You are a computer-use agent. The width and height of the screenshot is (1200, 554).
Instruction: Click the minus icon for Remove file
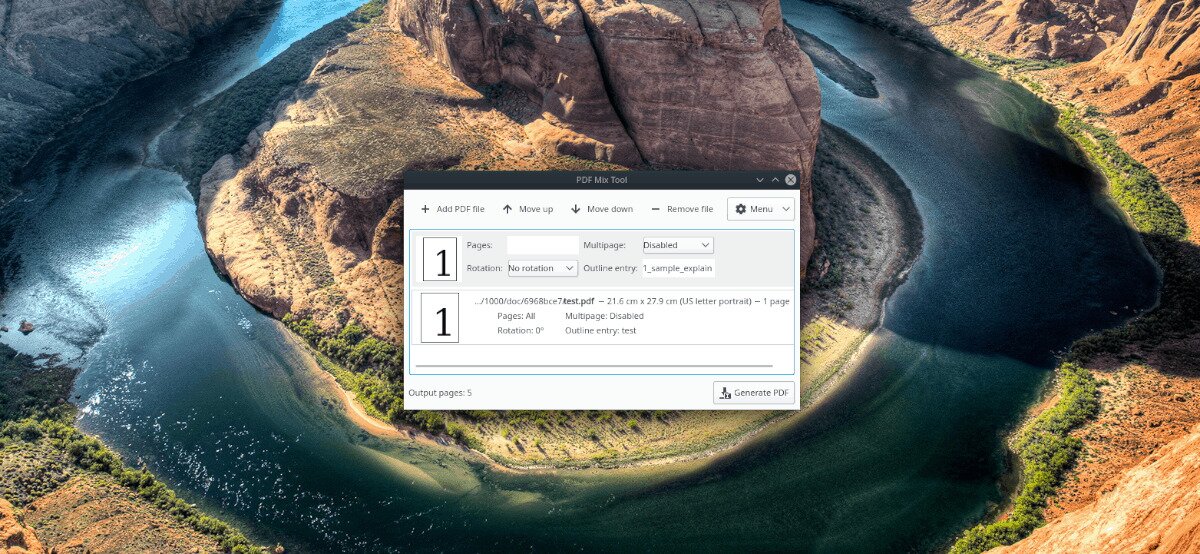click(655, 209)
